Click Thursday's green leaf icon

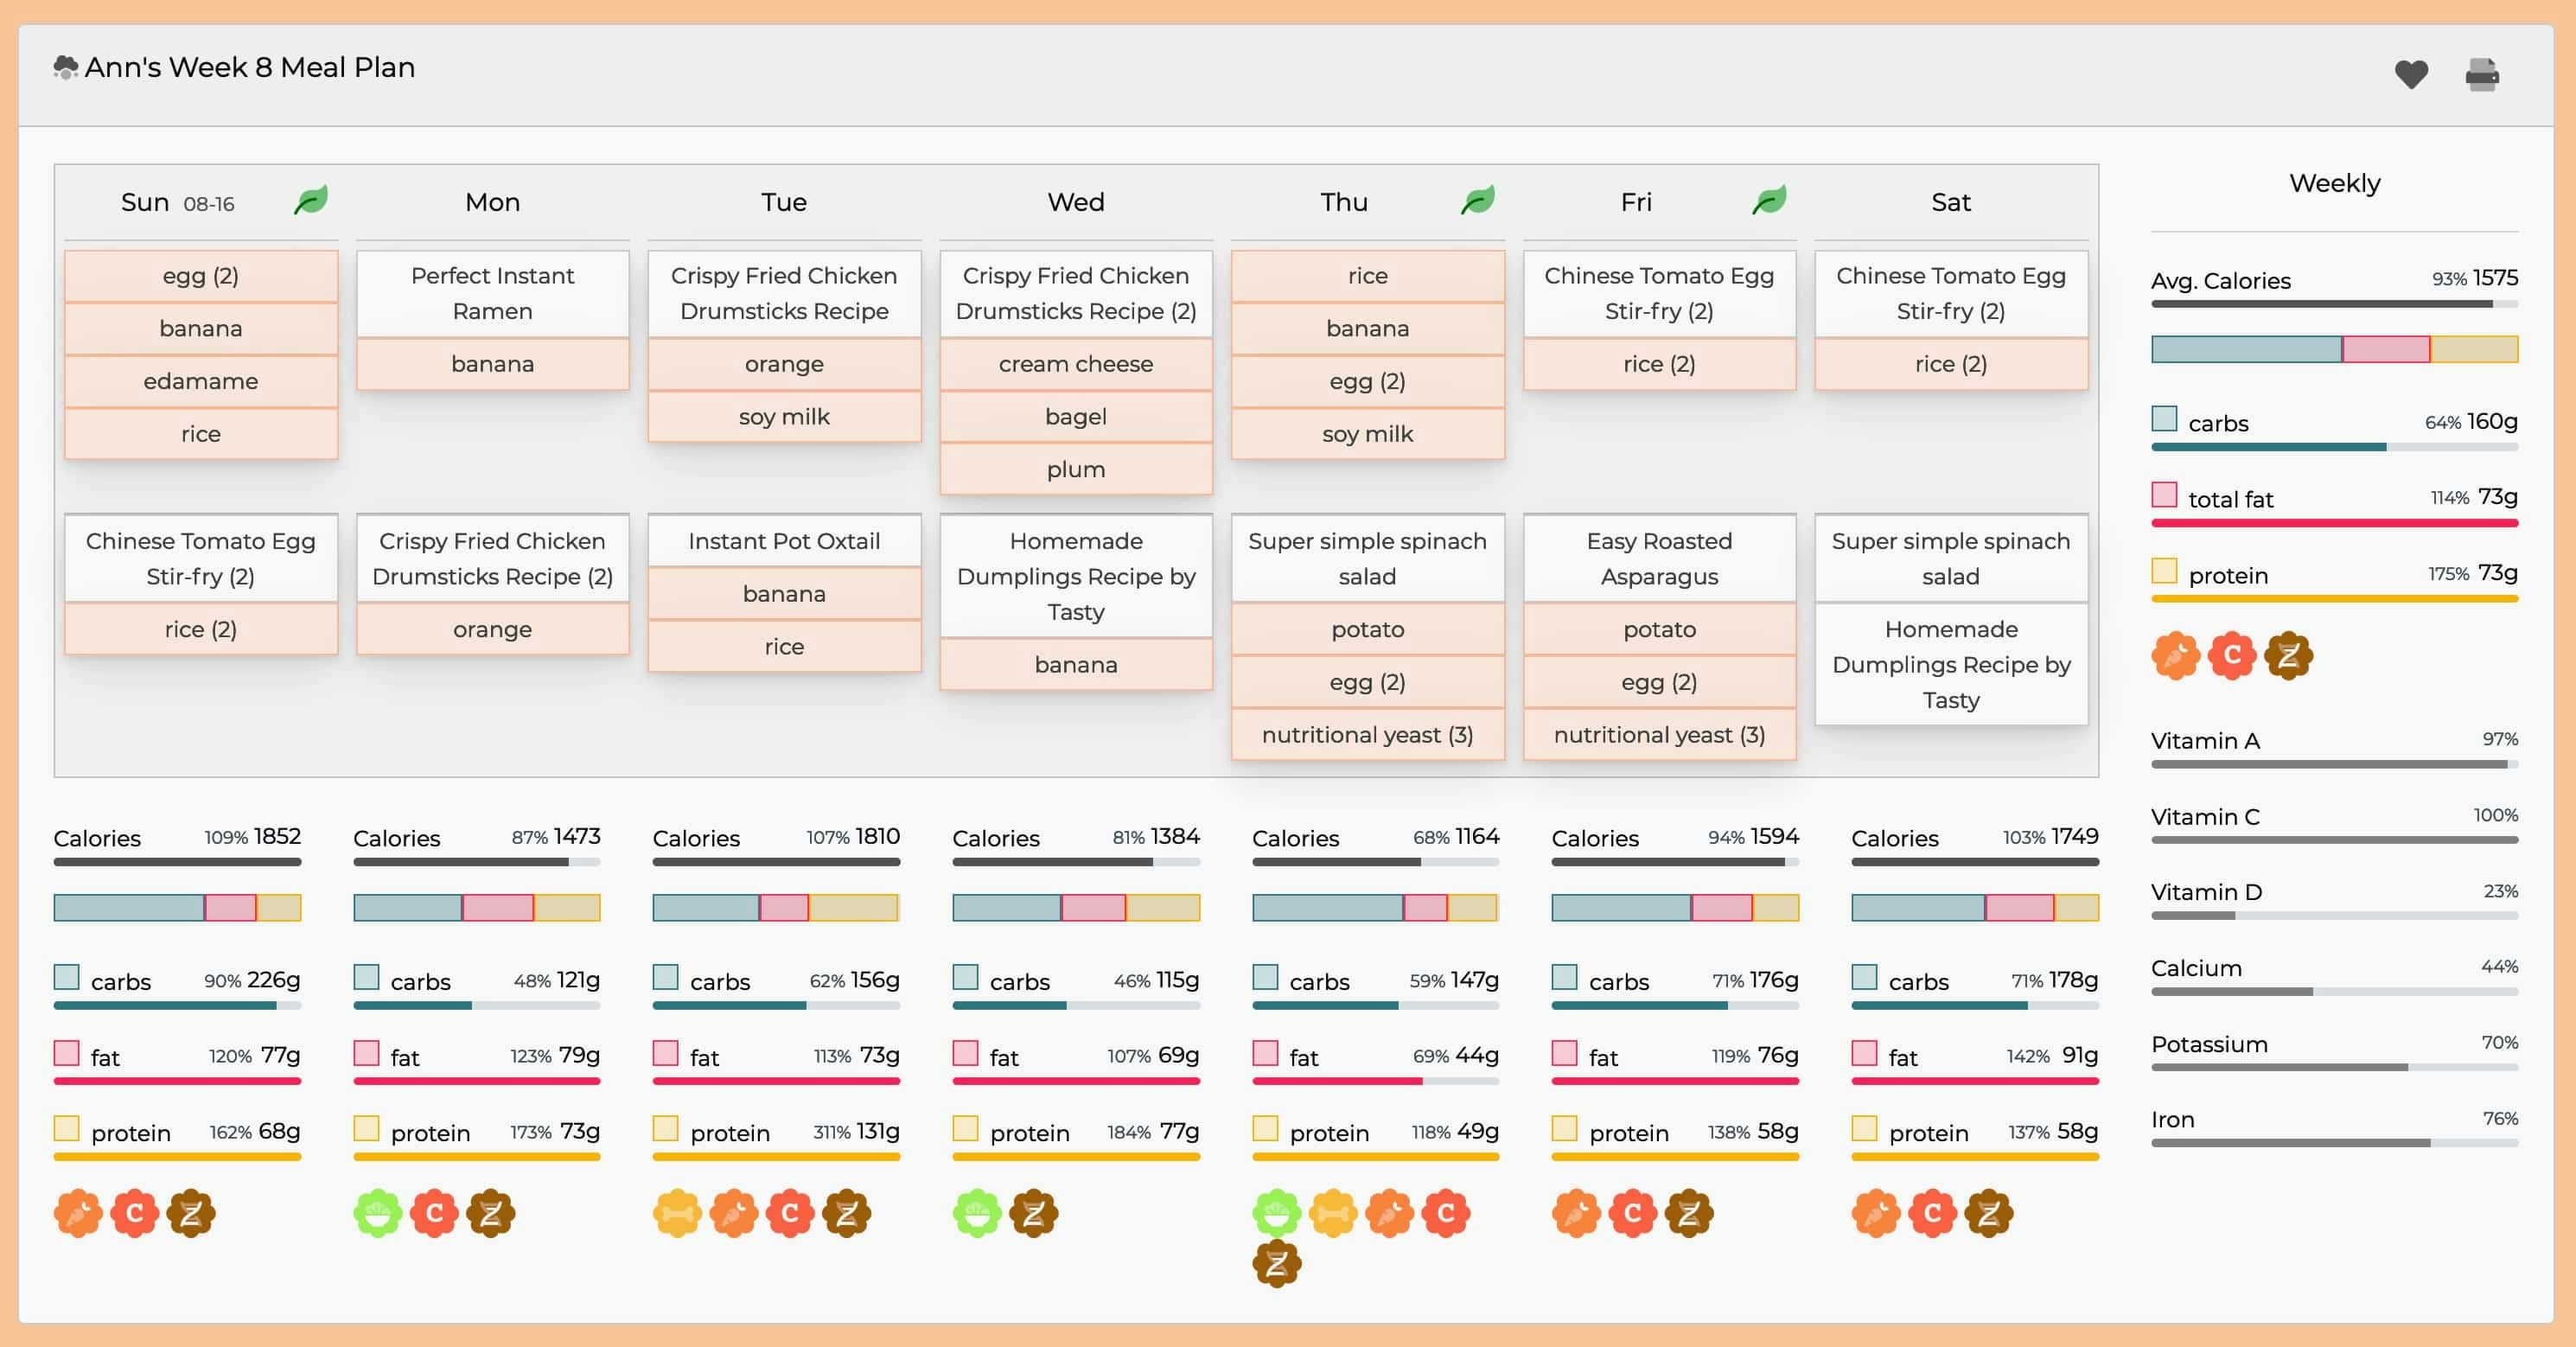point(1477,201)
